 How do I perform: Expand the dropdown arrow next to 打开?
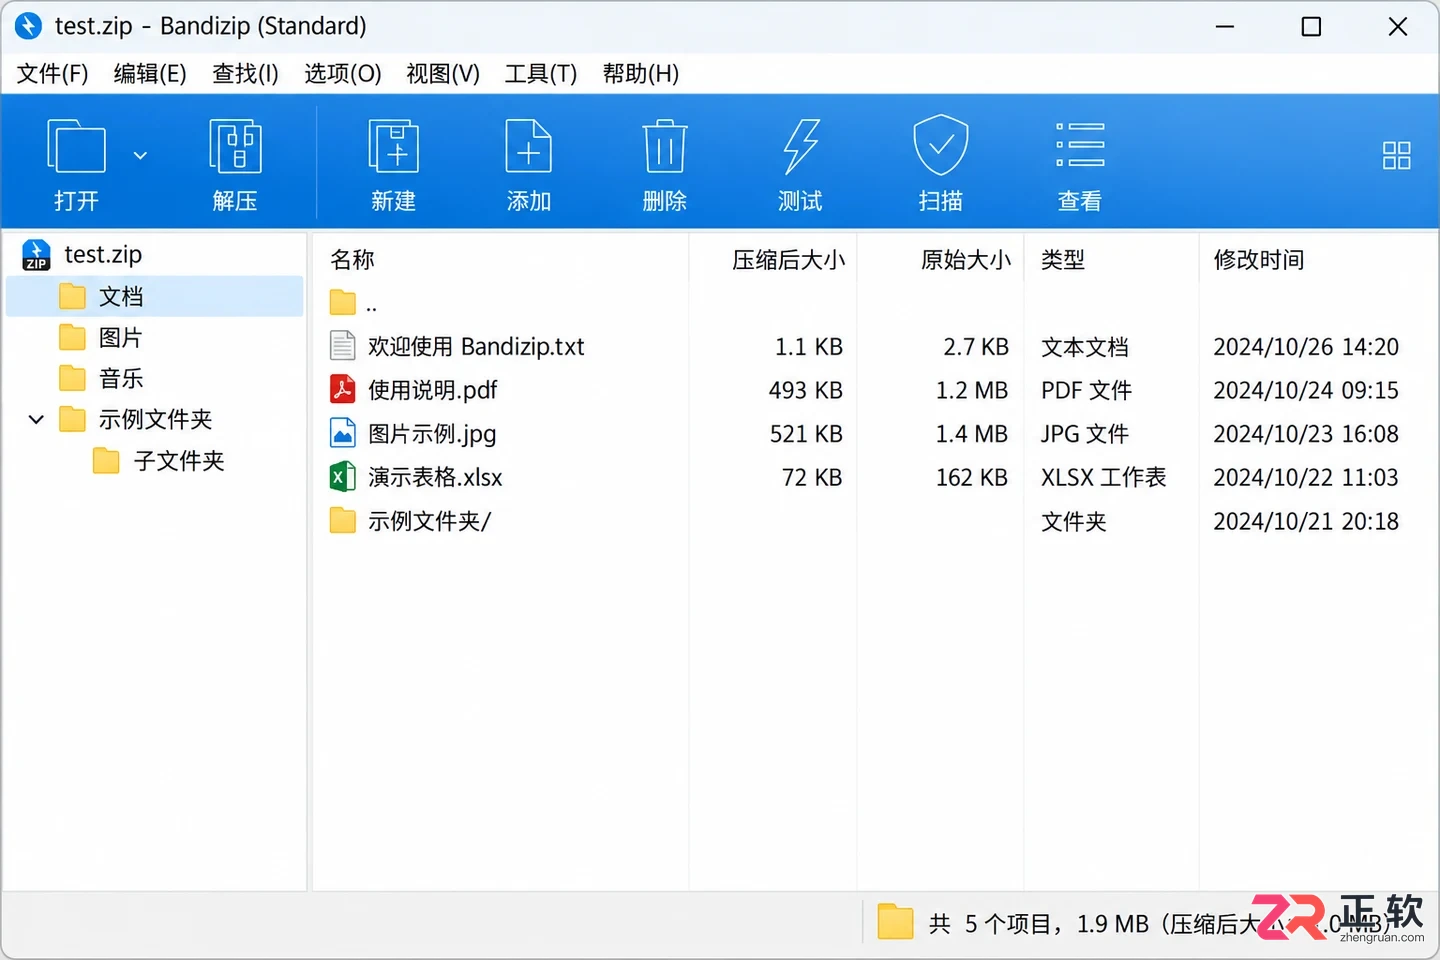coord(140,155)
